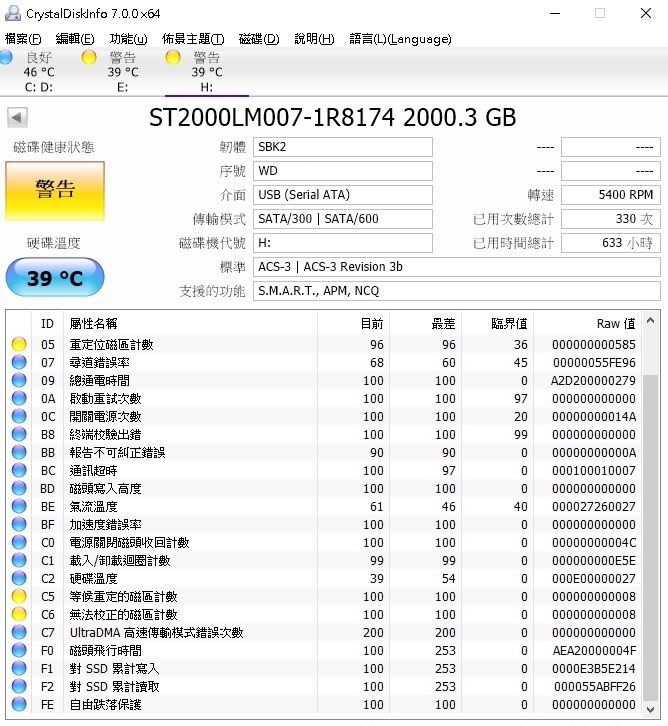The width and height of the screenshot is (668, 726).
Task: Click the power on hours 633 小時
Action: tap(611, 243)
